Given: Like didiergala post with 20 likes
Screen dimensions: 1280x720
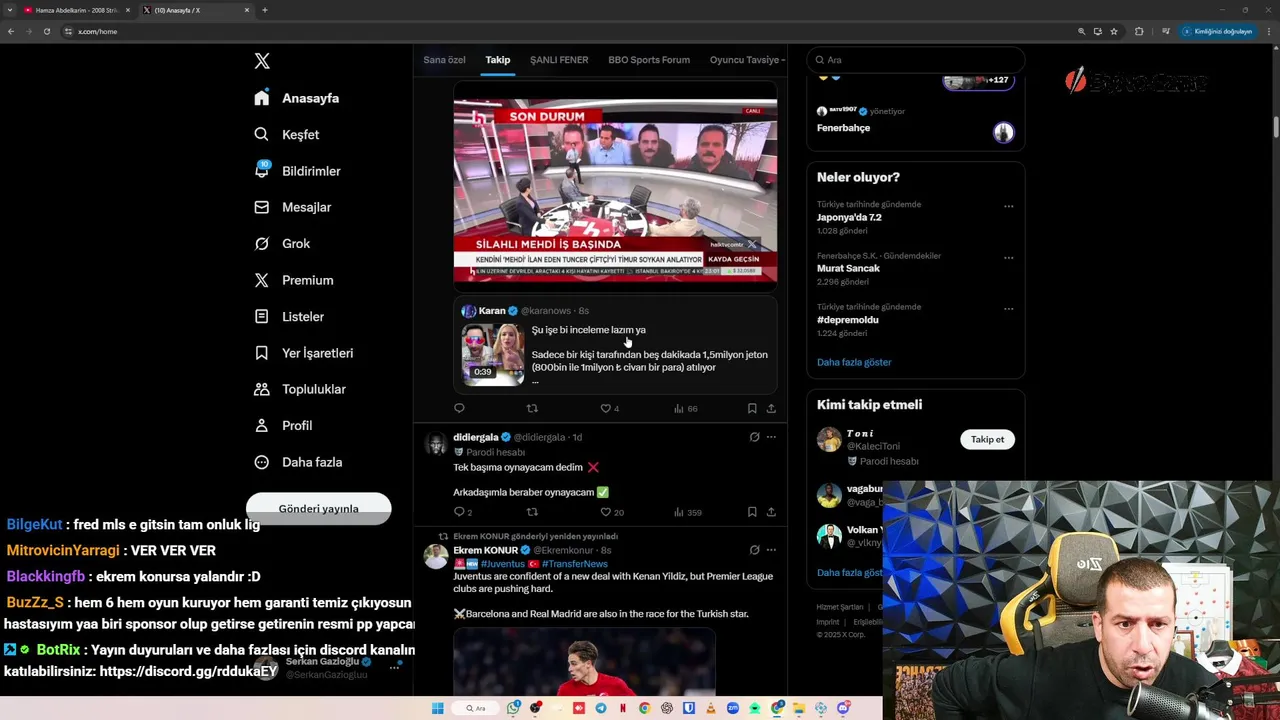Looking at the screenshot, I should (611, 512).
